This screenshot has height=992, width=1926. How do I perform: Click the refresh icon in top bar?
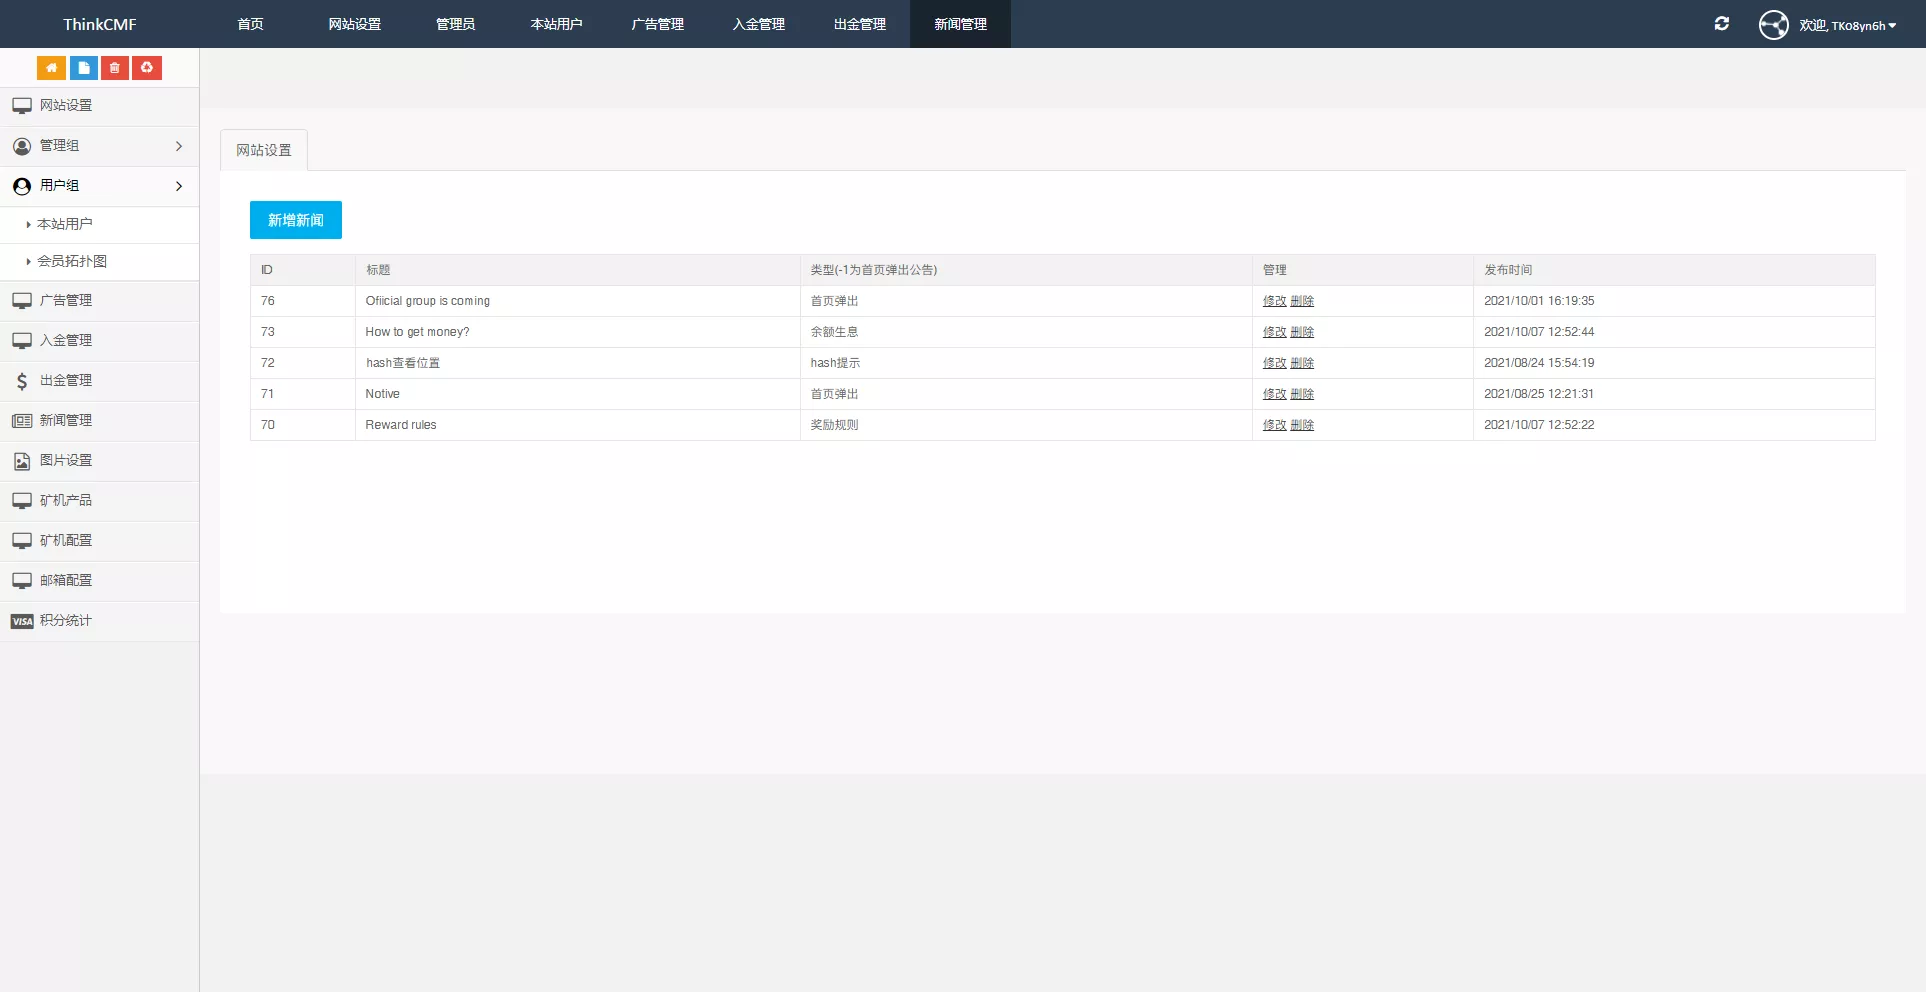[1721, 24]
